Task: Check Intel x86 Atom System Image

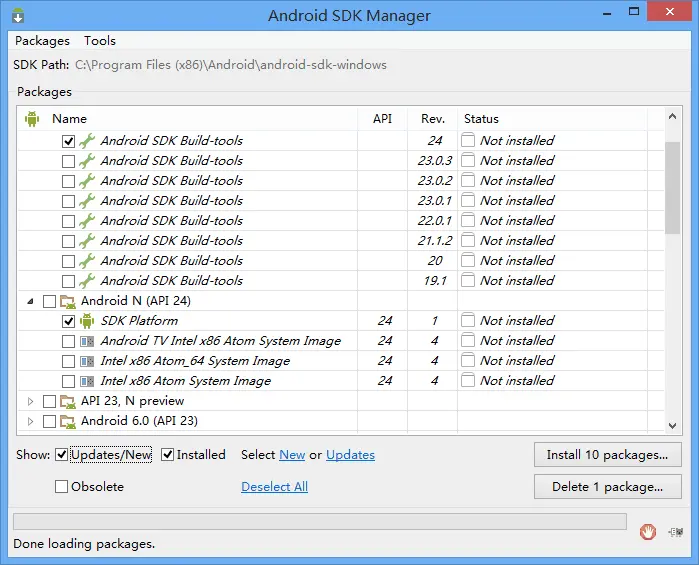Action: tap(68, 382)
